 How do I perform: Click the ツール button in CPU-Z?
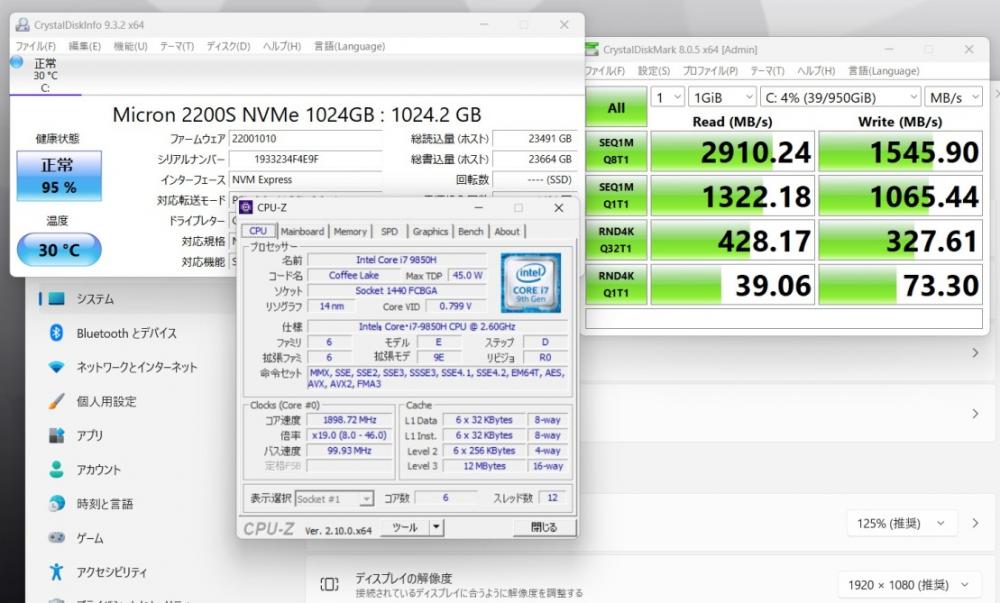[405, 527]
